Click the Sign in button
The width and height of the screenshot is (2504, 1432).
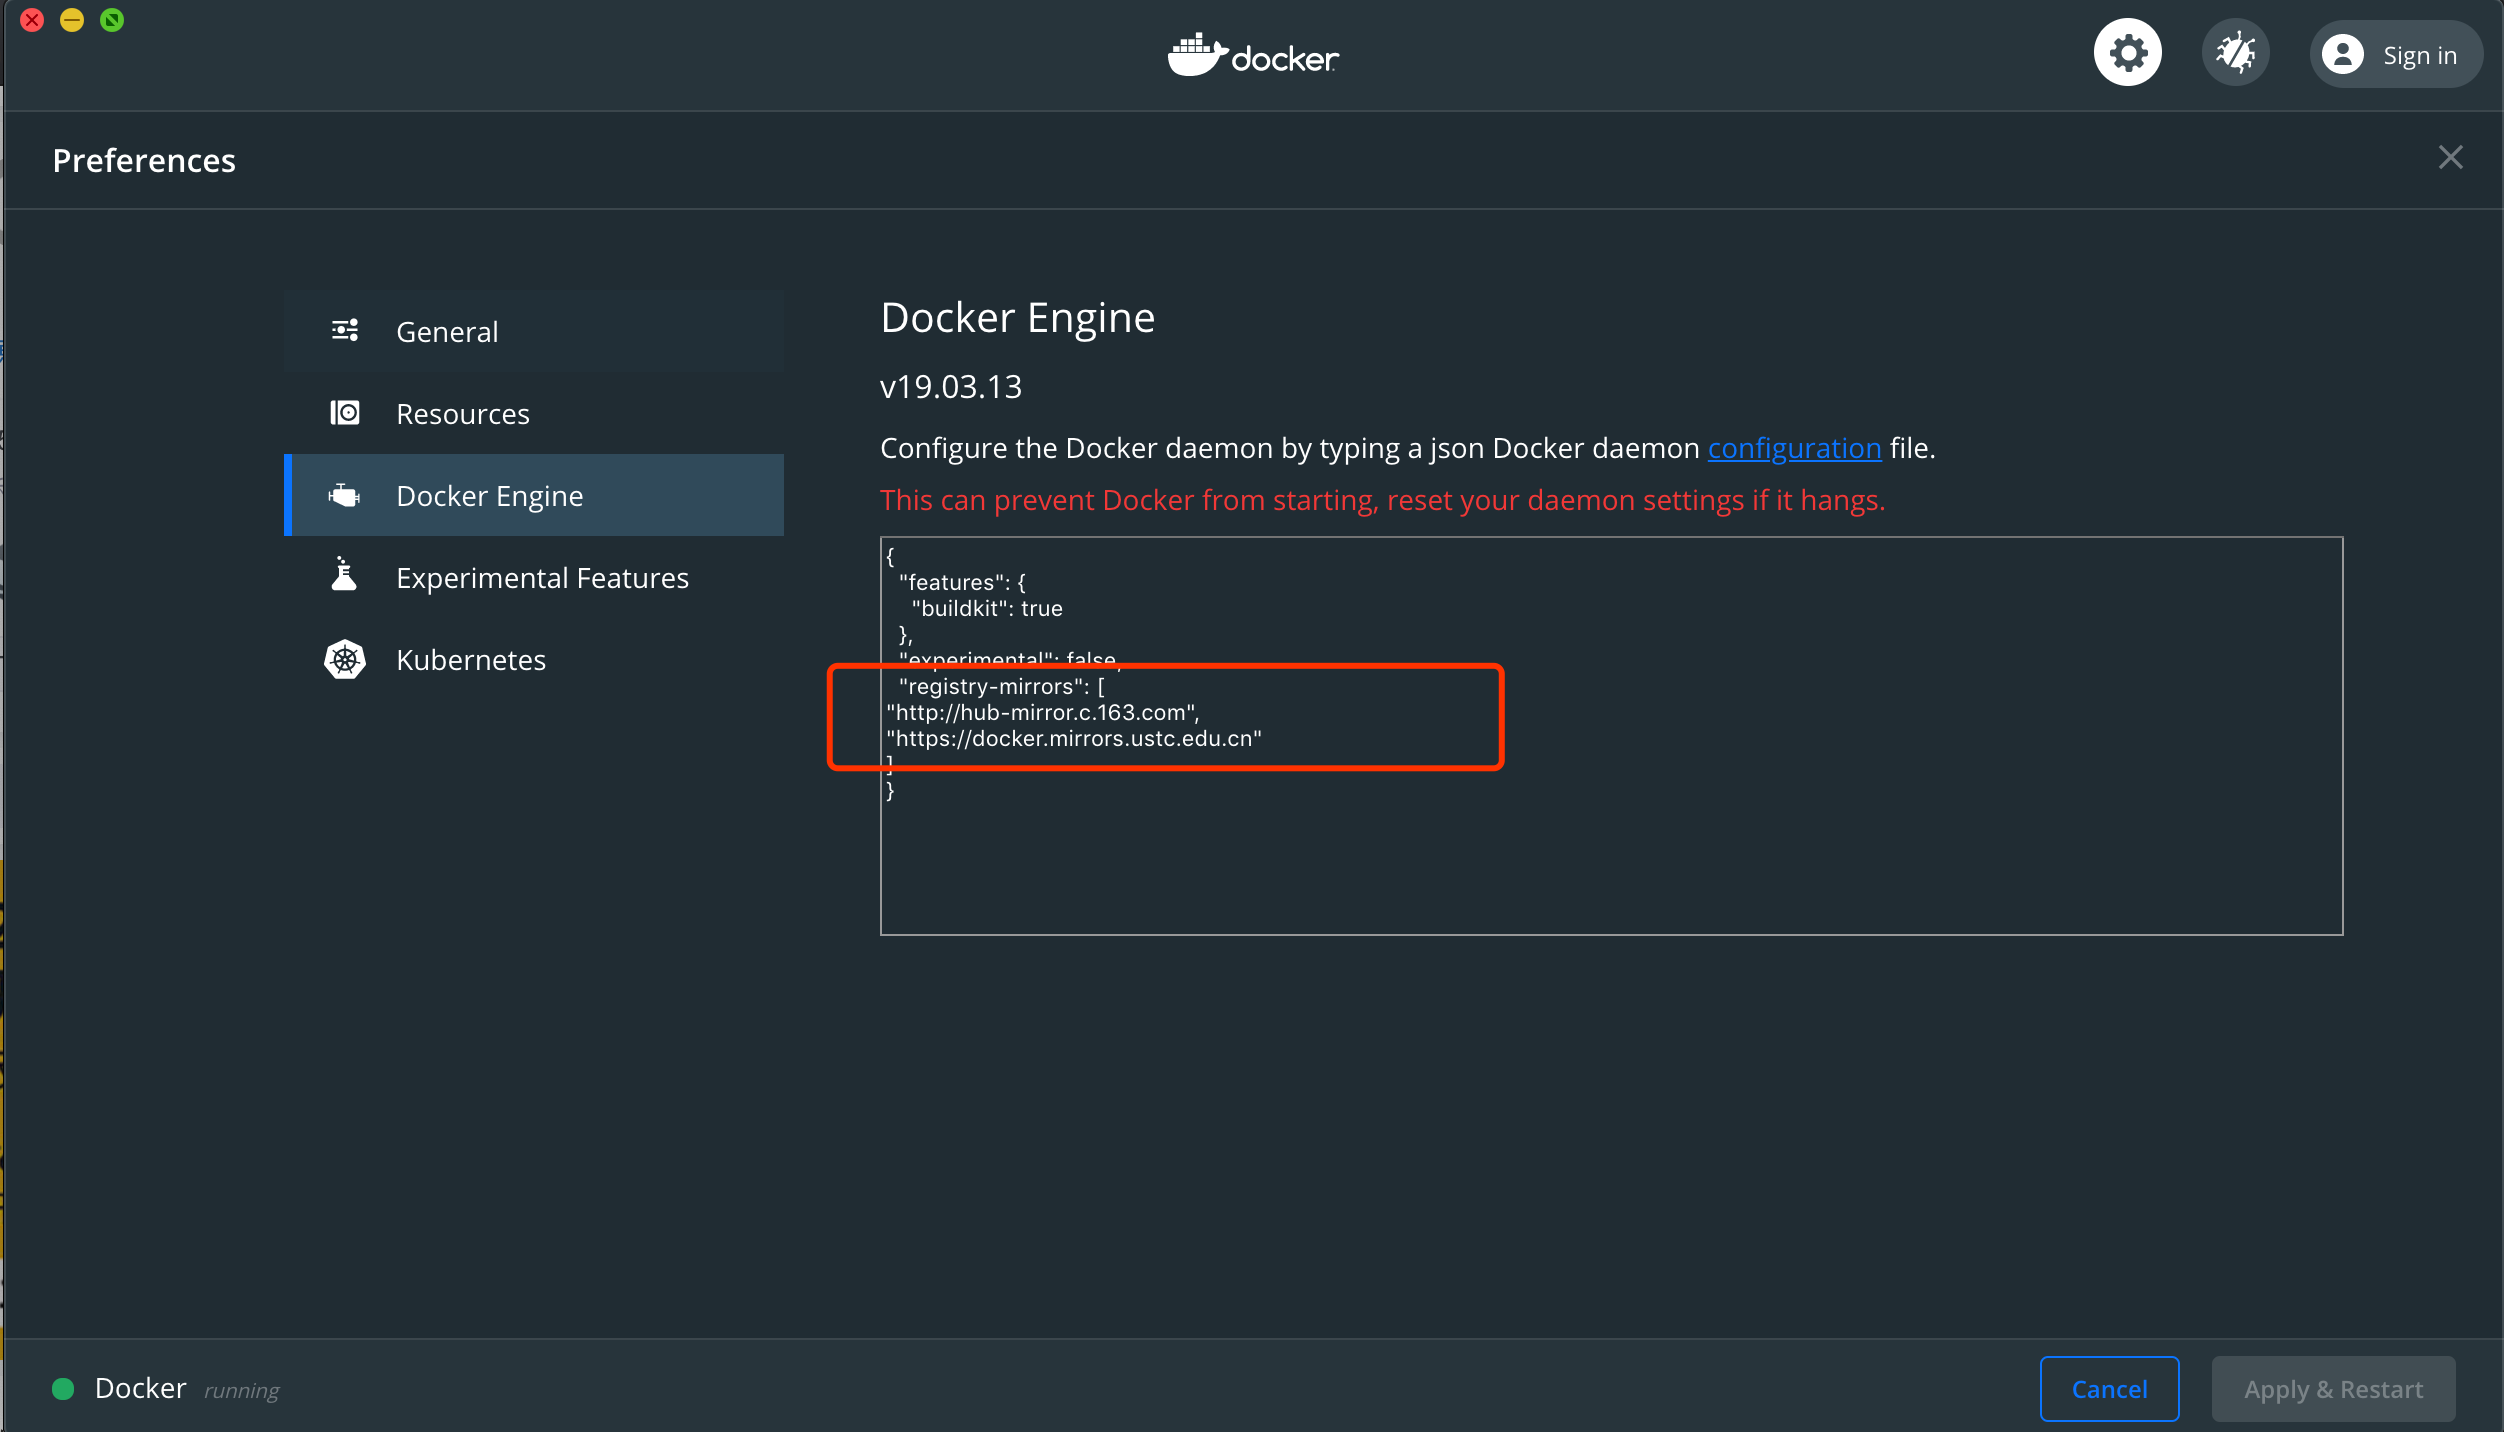[x=2395, y=54]
